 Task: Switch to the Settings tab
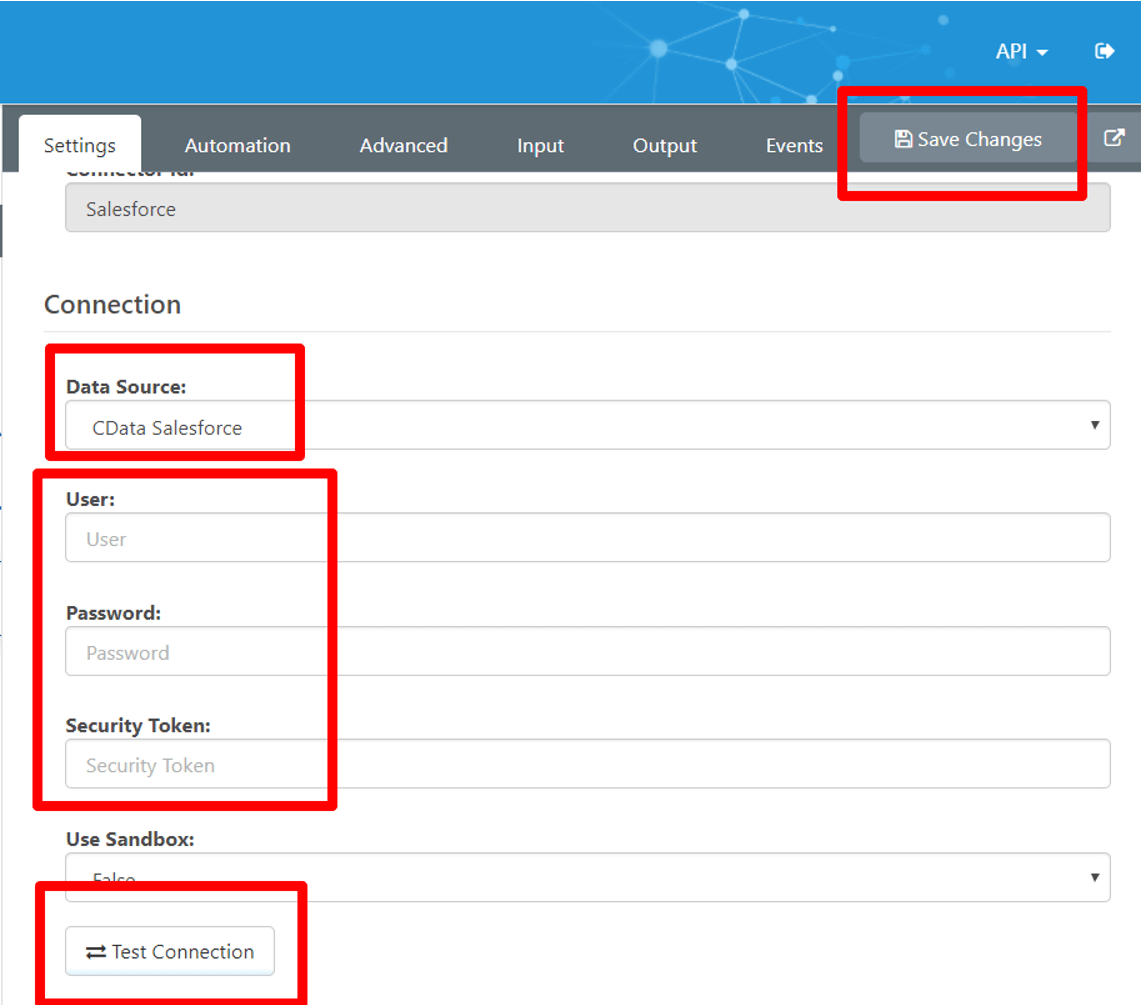pyautogui.click(x=79, y=146)
